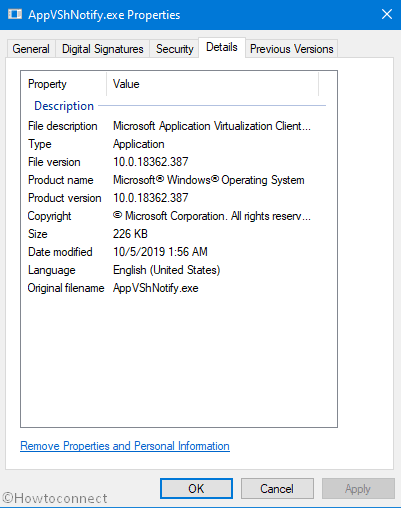Viewport: 401px width, 508px height.
Task: Switch to the General tab
Action: [x=31, y=49]
